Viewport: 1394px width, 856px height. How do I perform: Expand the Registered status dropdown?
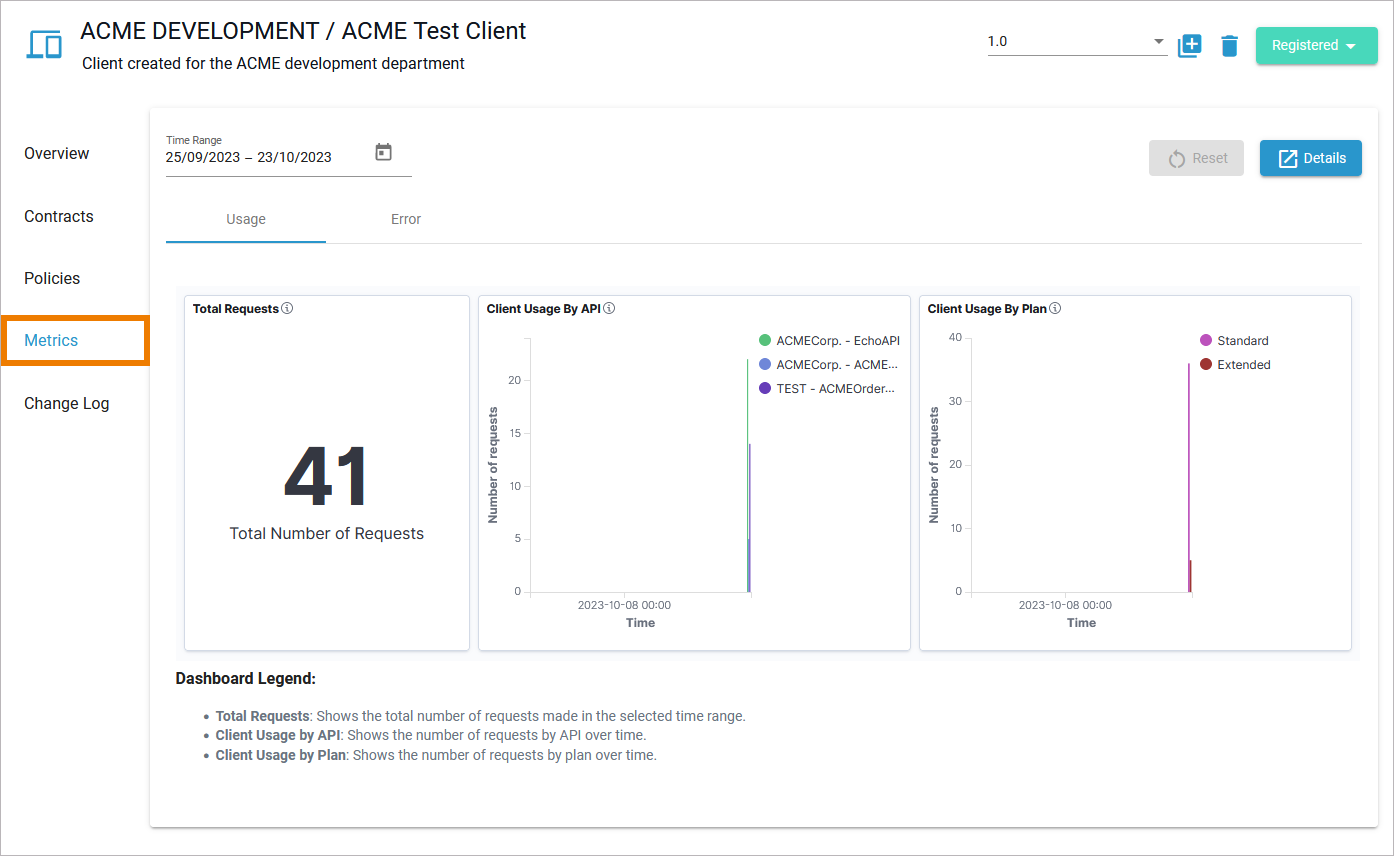tap(1316, 46)
